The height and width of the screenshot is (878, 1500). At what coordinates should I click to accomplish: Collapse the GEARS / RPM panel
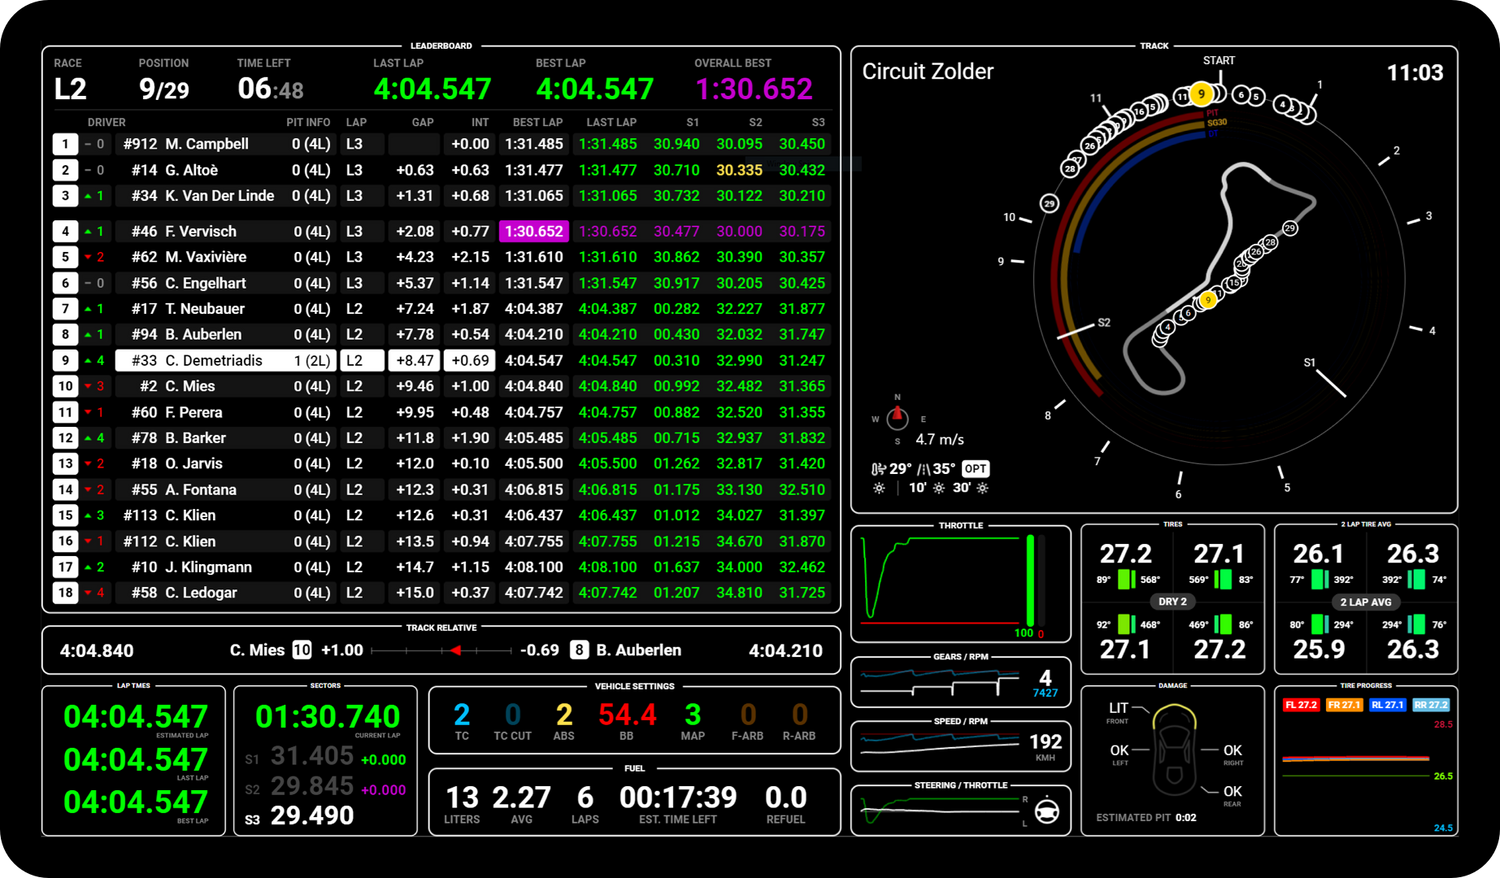coord(961,657)
